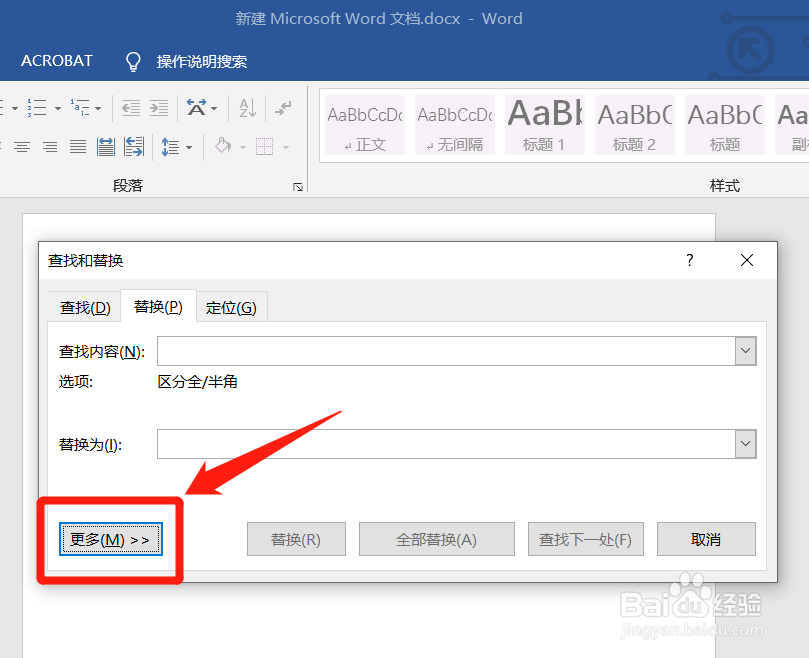Click inside the 查找内容 input field
809x658 pixels.
click(440, 351)
